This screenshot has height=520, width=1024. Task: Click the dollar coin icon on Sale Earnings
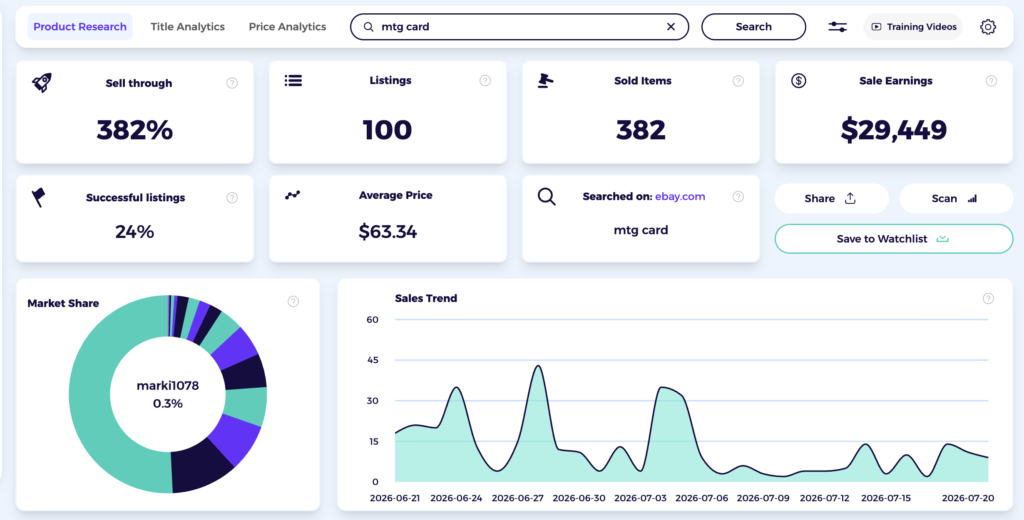[799, 80]
